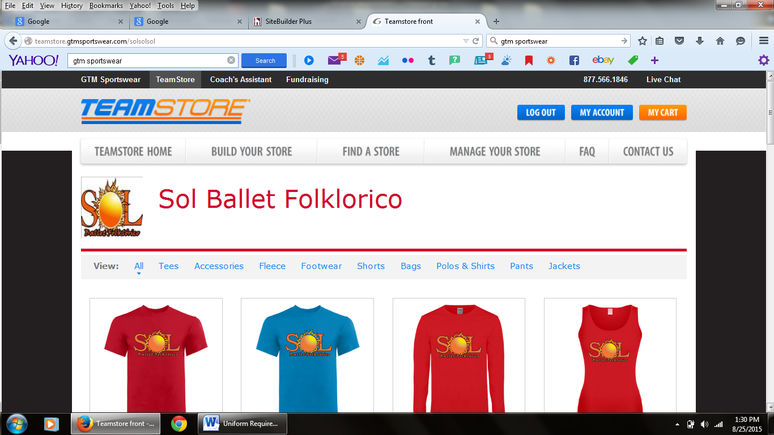The image size is (774, 435).
Task: Open the Firefox hamburger menu
Action: point(763,41)
